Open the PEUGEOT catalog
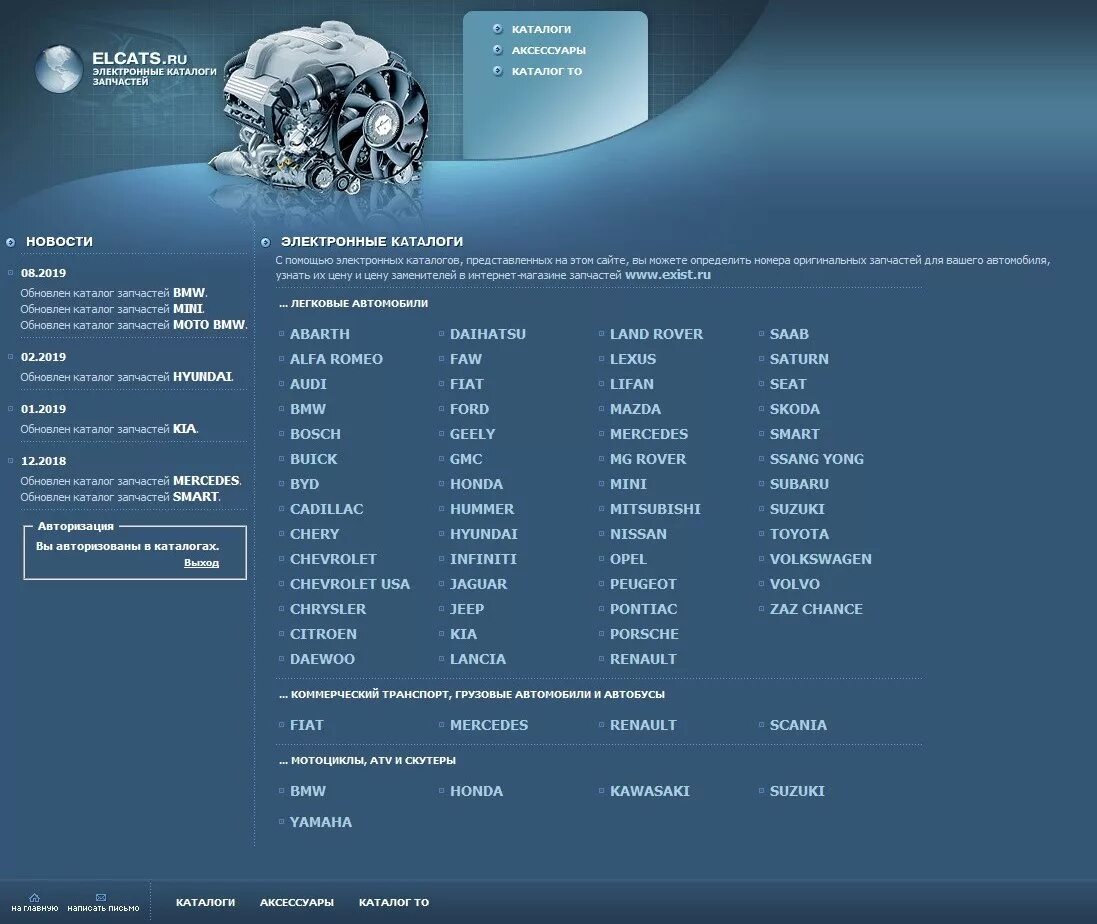Screen dimensions: 1097x924 pyautogui.click(x=643, y=584)
